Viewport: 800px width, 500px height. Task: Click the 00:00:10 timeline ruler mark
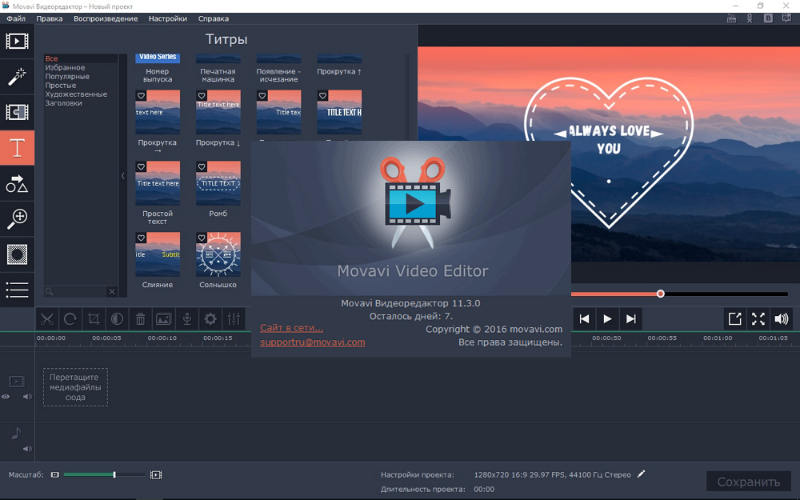(x=162, y=338)
